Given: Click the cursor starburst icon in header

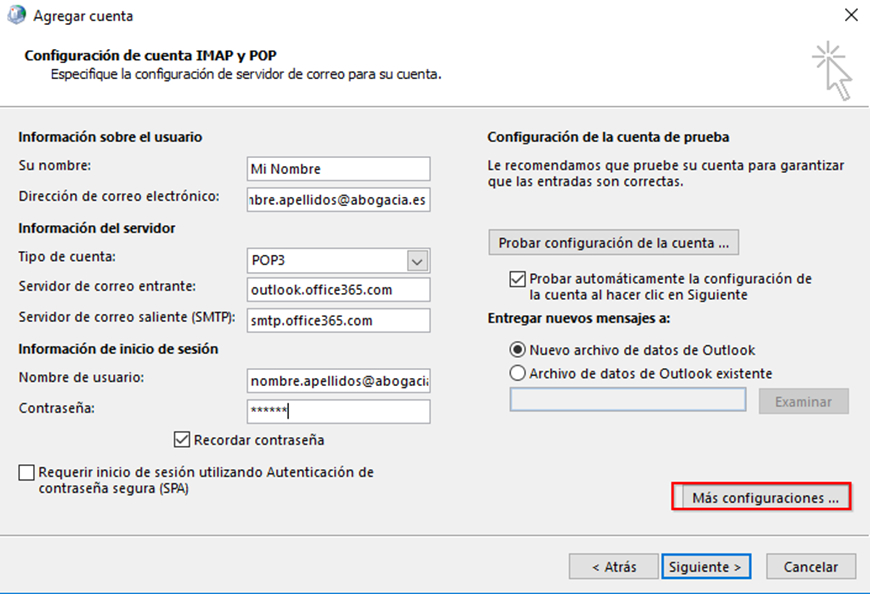Looking at the screenshot, I should 833,70.
